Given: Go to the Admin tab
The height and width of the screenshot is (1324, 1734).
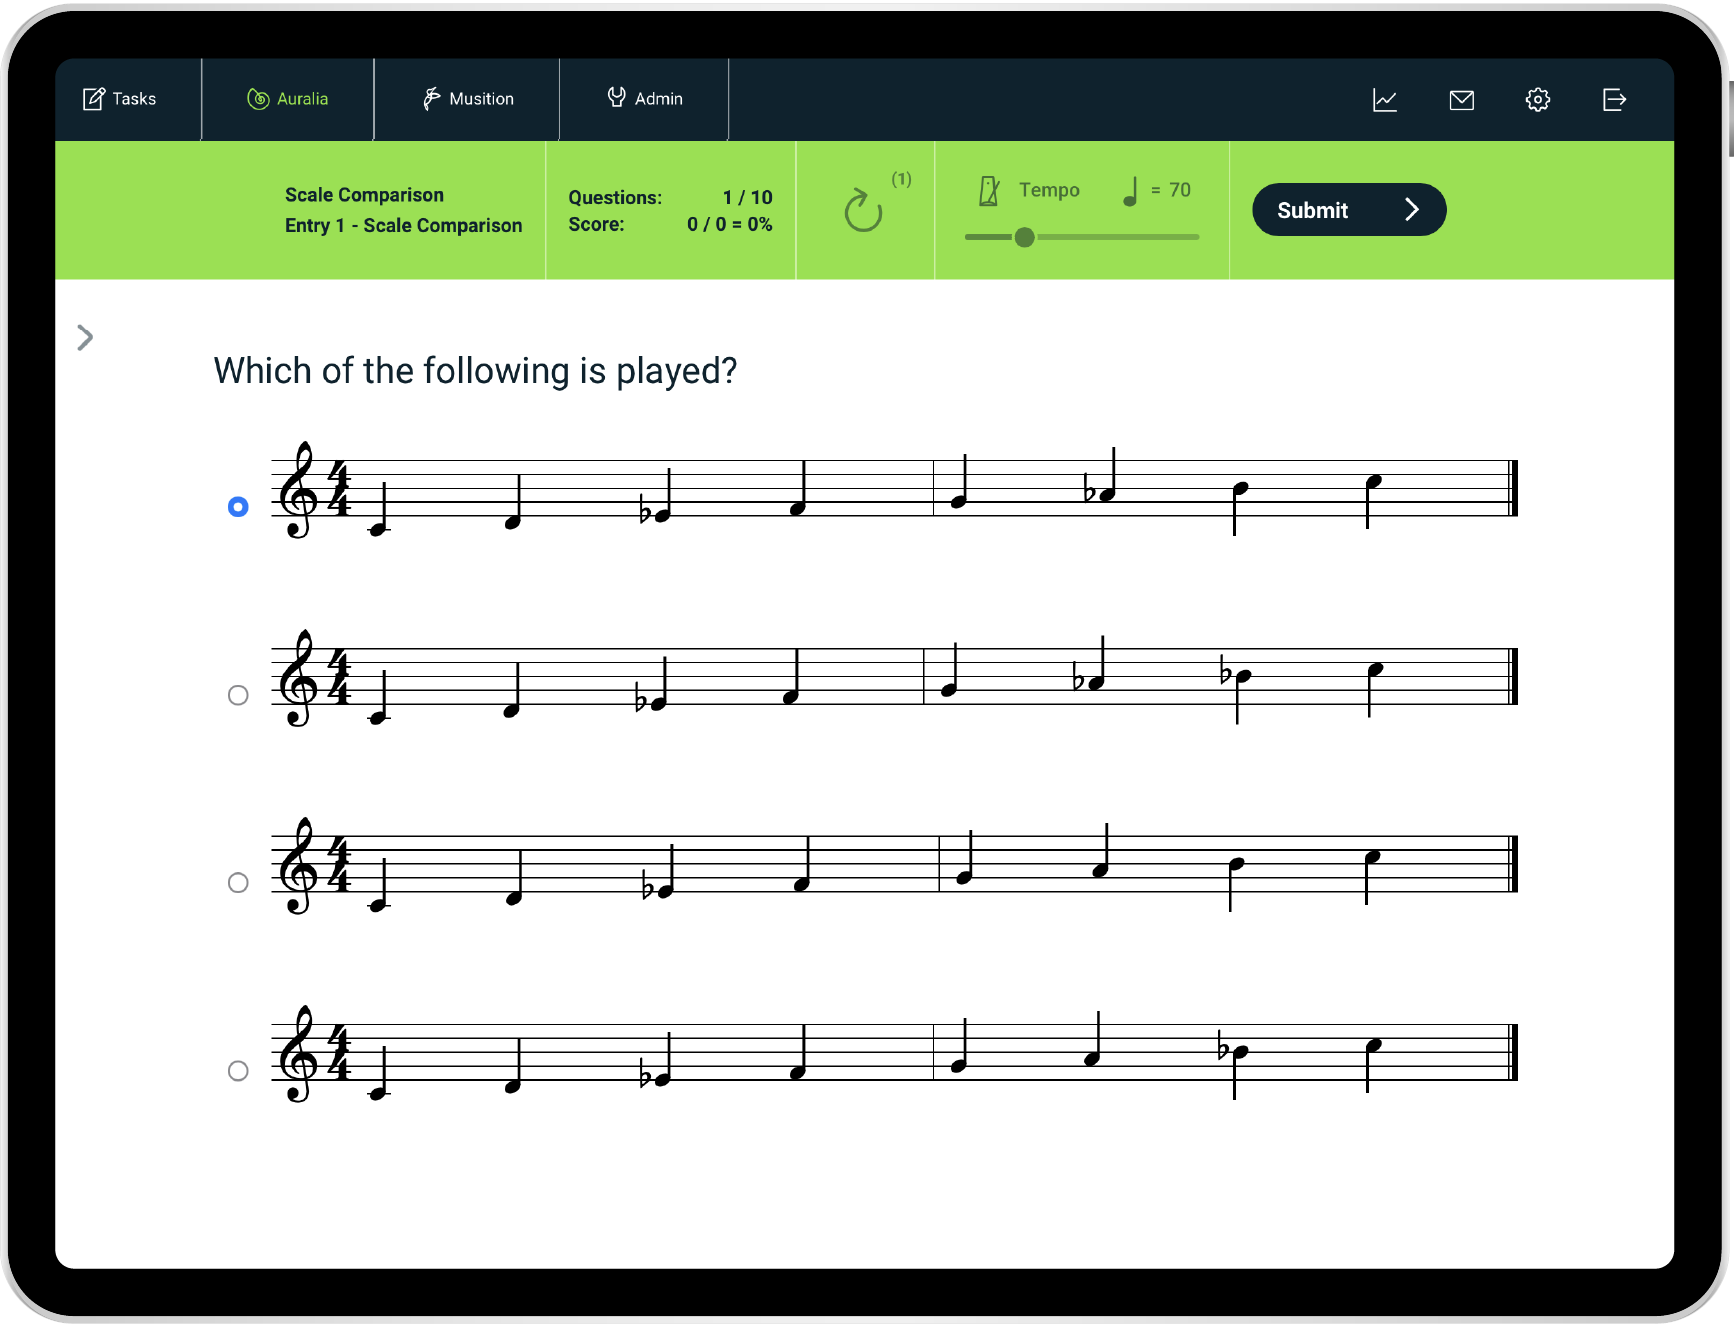Looking at the screenshot, I should pos(645,99).
